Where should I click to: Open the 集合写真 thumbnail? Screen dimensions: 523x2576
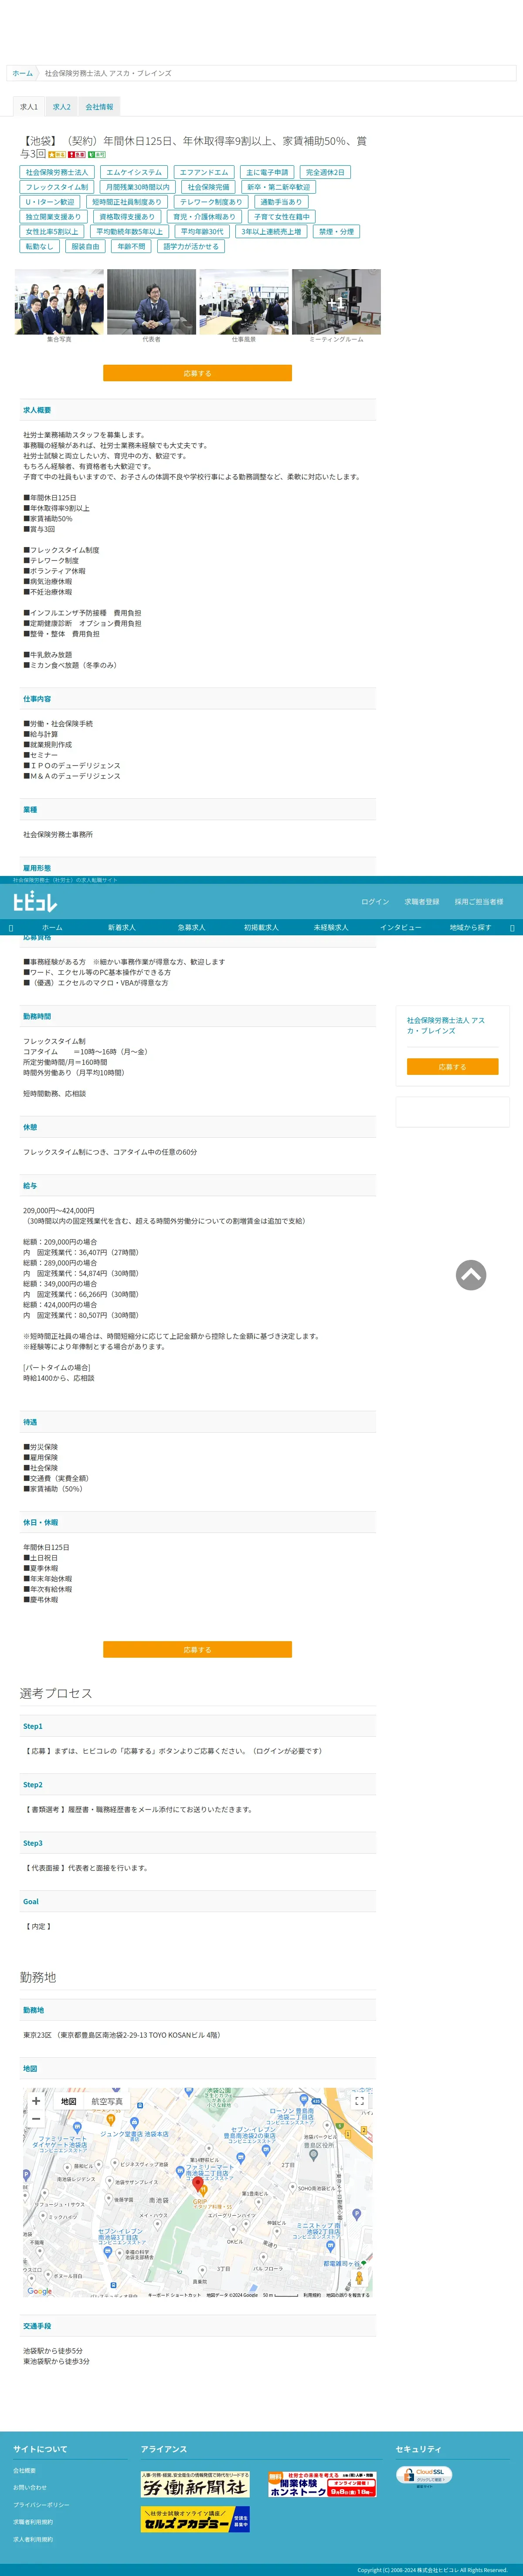tap(59, 302)
